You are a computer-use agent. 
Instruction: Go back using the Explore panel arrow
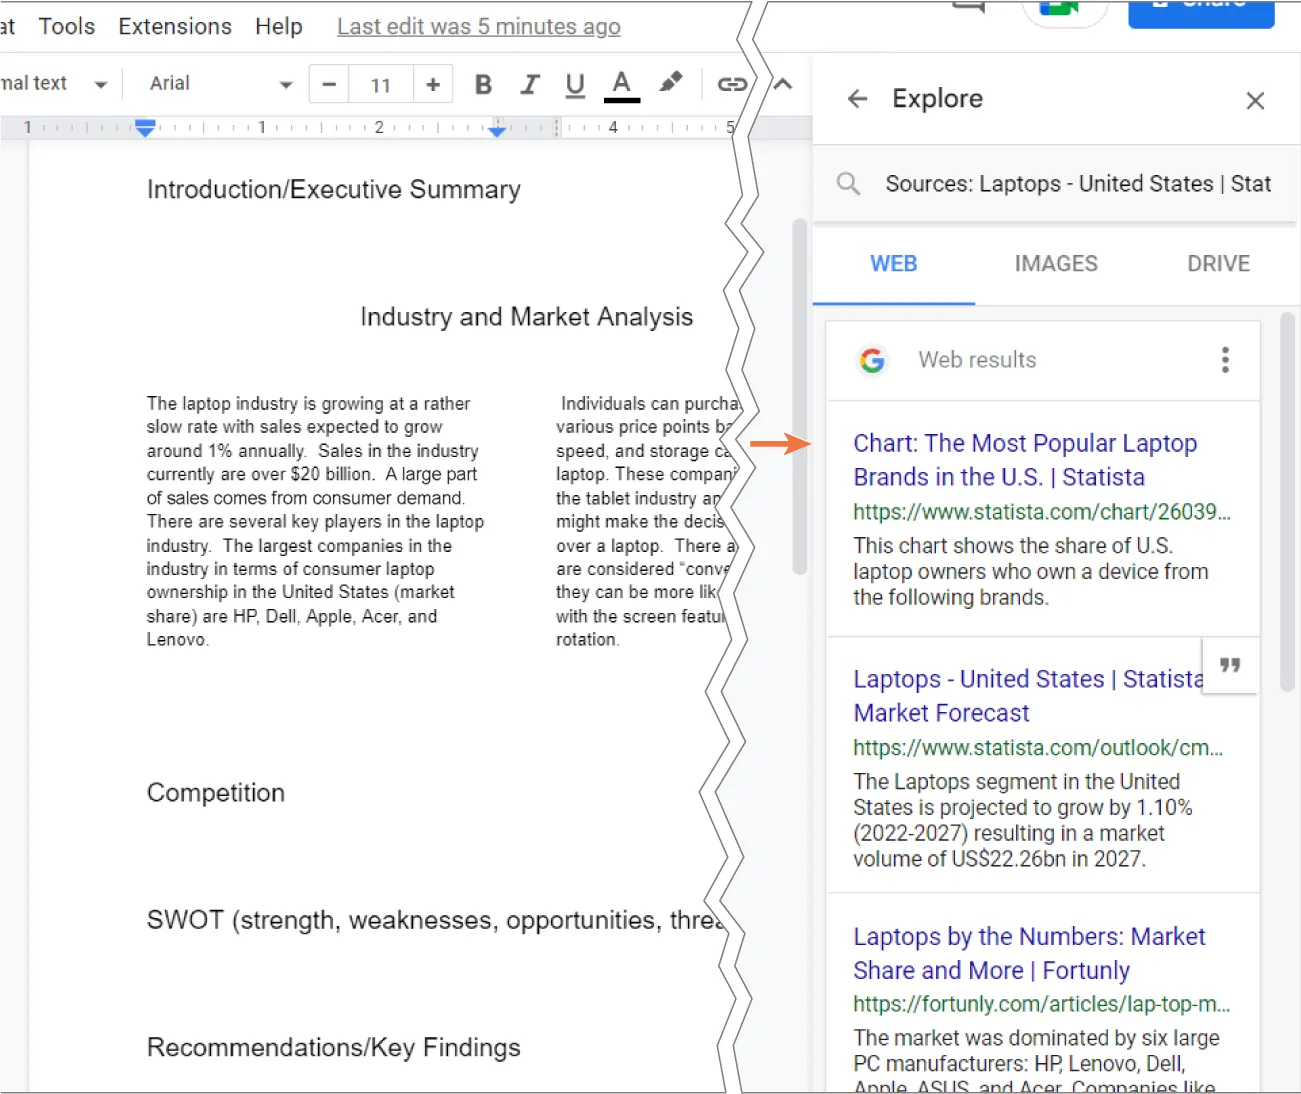tap(857, 98)
